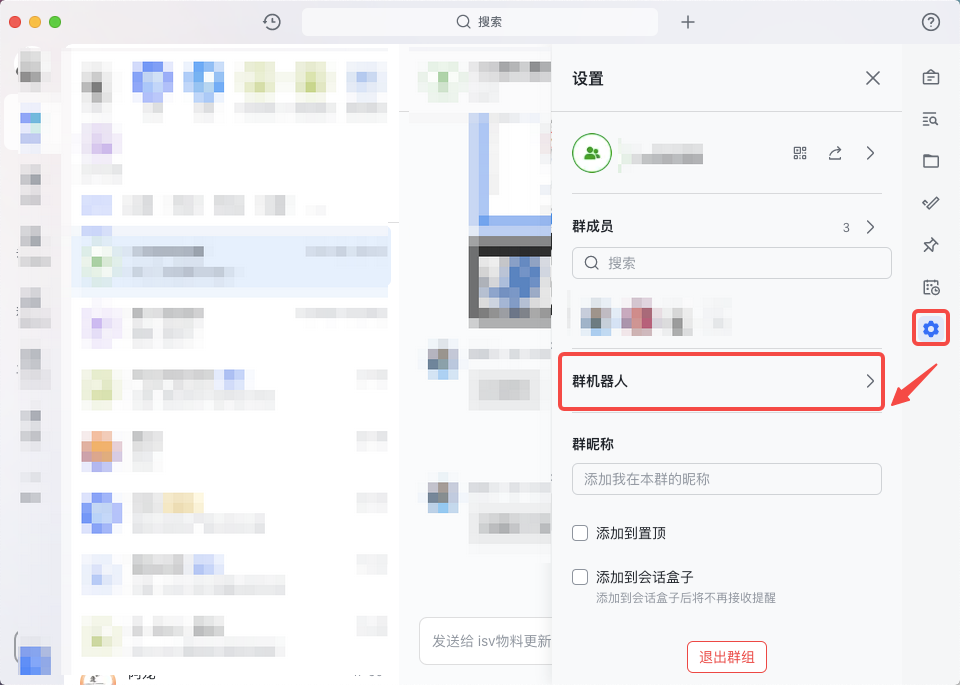Check the 添加到会话盒子 option
The width and height of the screenshot is (960, 685).
[580, 577]
